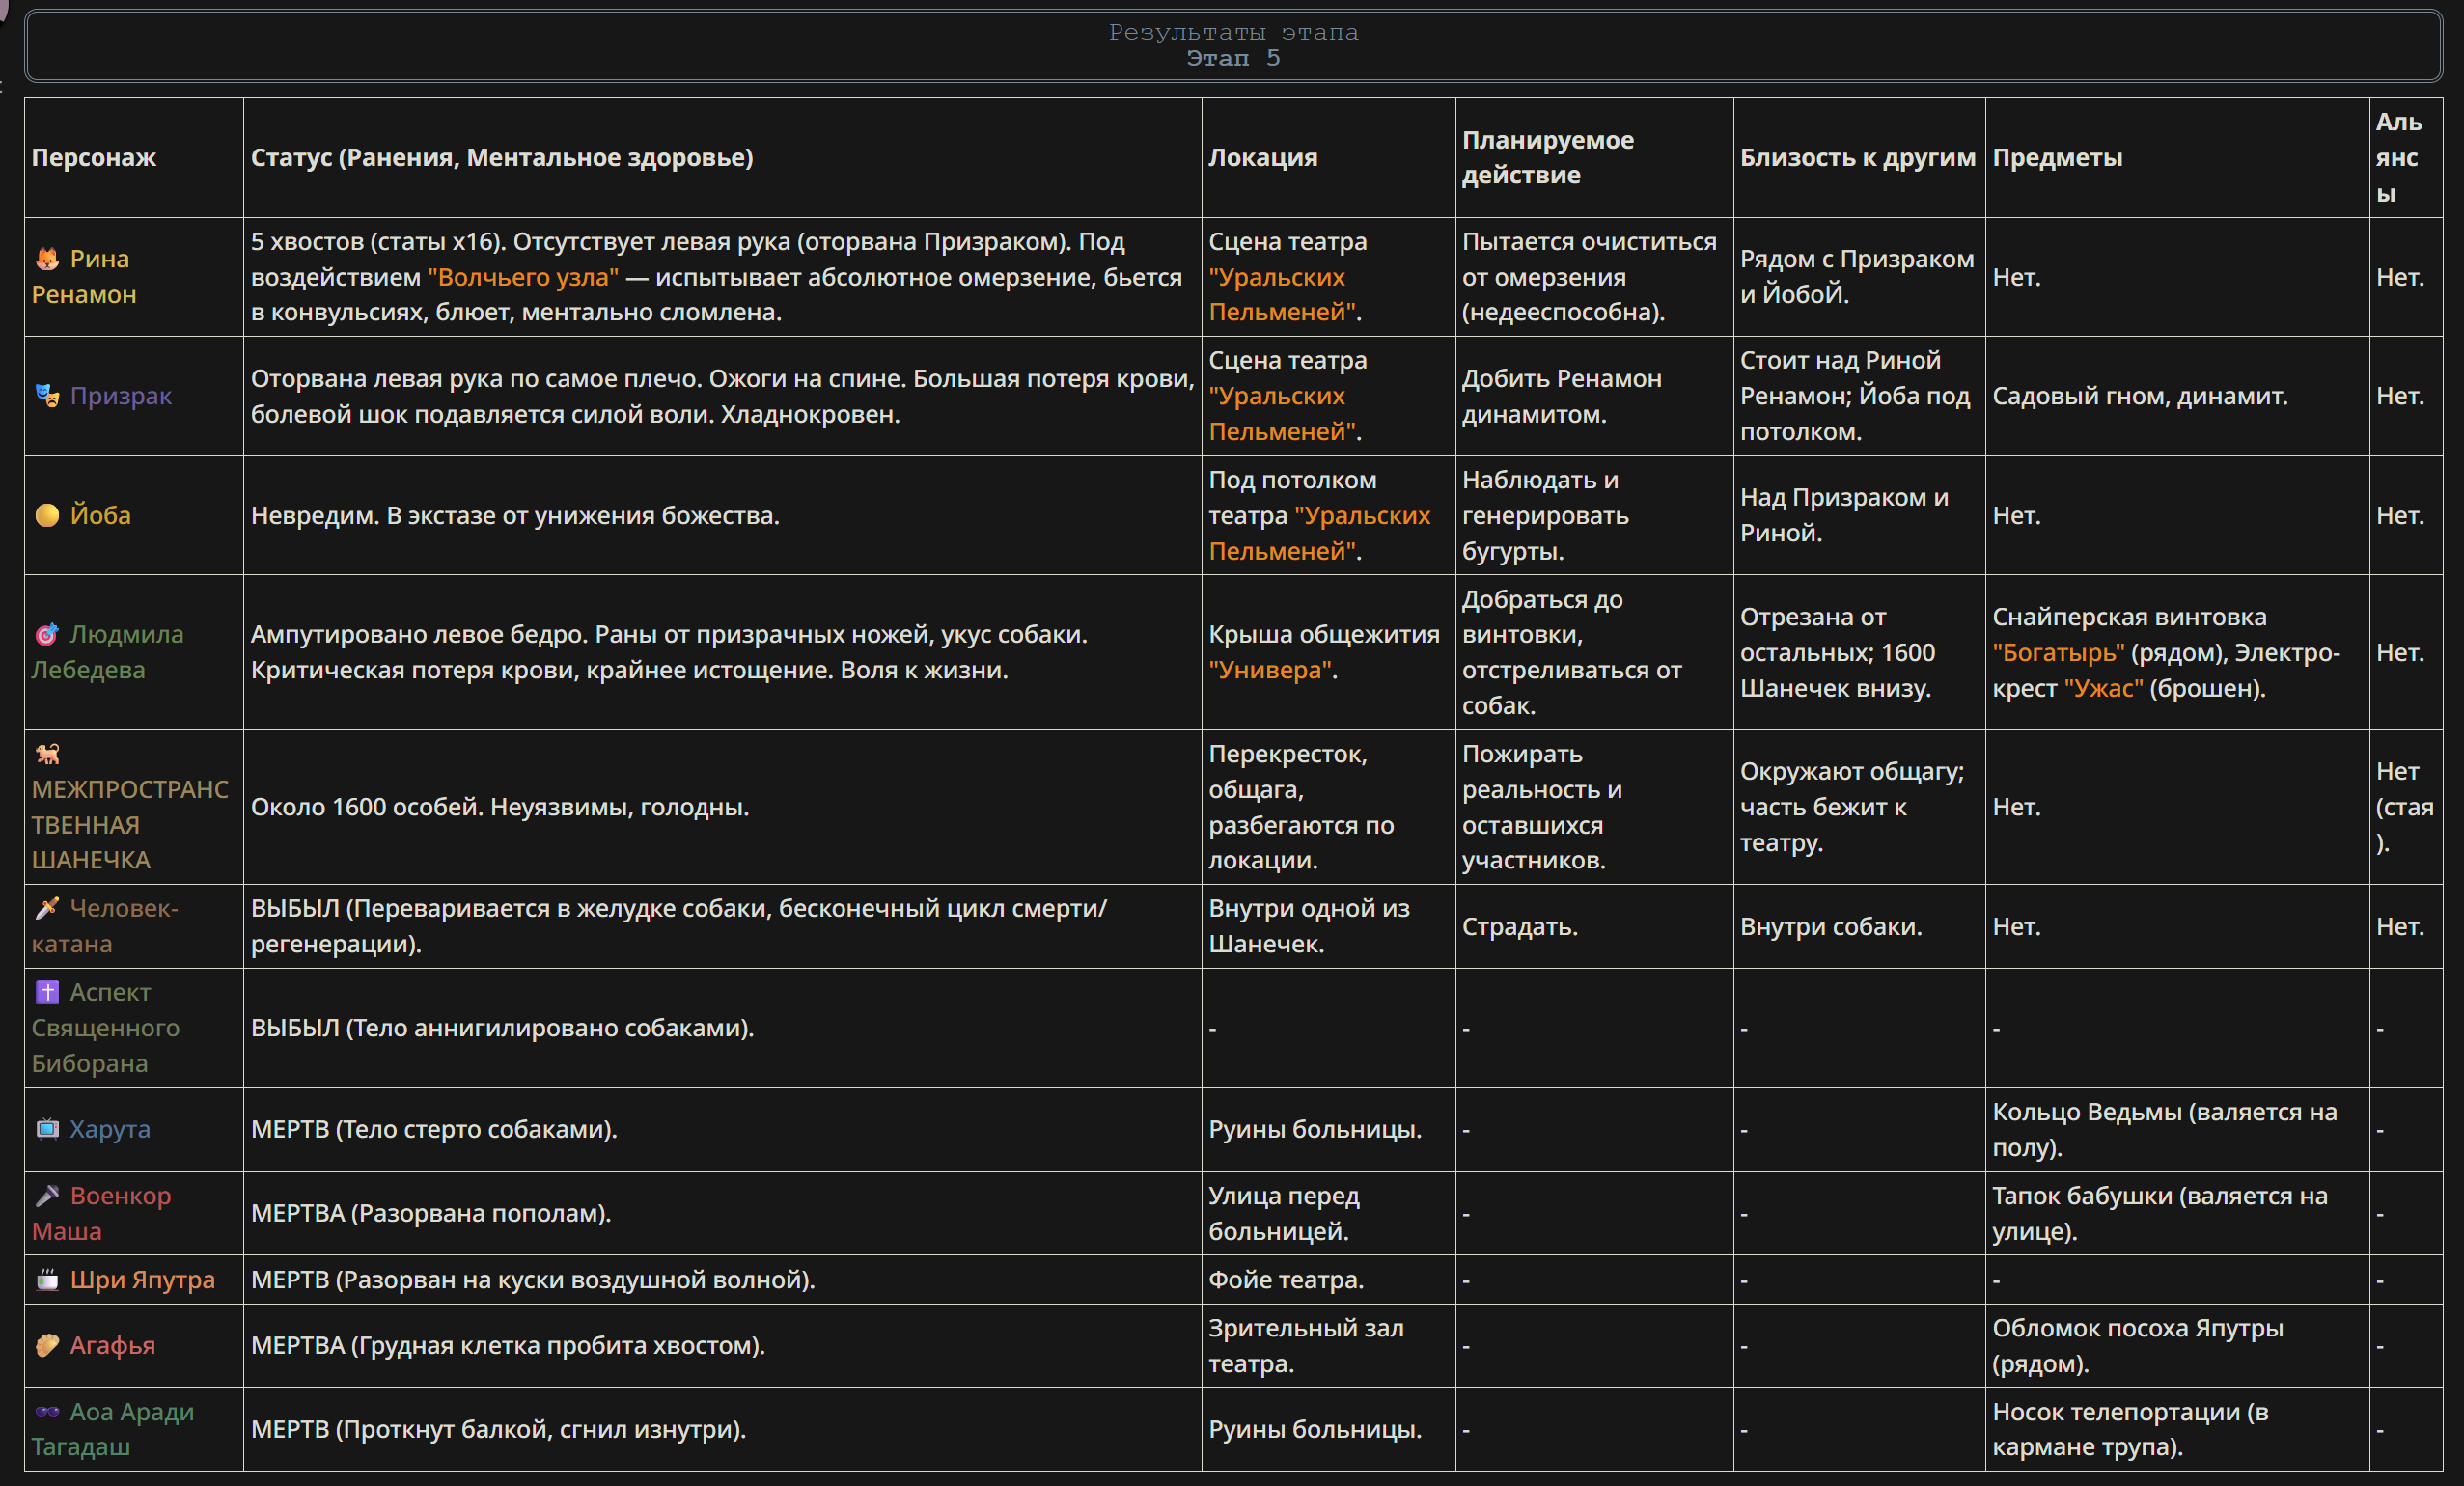This screenshot has height=1486, width=2464.
Task: Select the name 'МЕЖПРОСТРАНСТВЕННАЯ ШАНЕЧКА'
Action: [x=130, y=825]
